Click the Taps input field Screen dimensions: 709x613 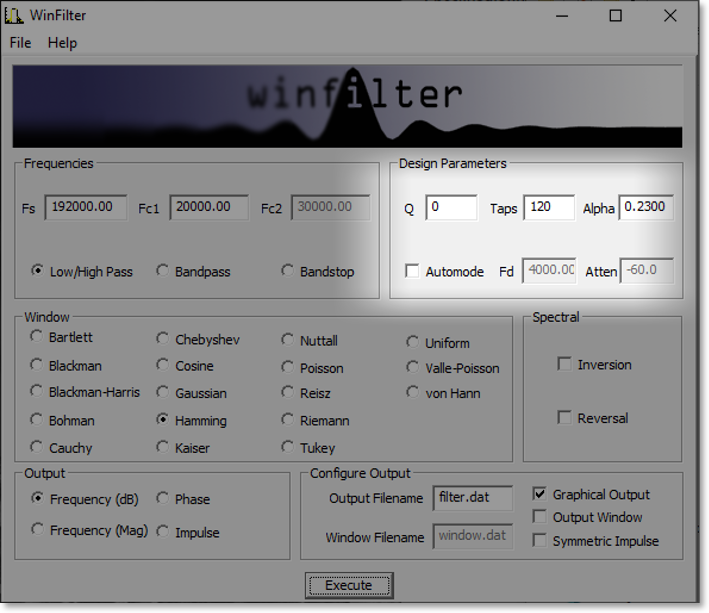pyautogui.click(x=548, y=208)
